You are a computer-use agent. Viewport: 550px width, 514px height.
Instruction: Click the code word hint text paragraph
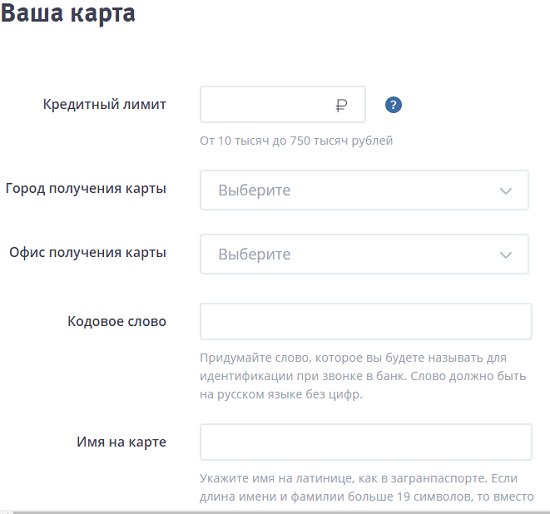point(363,376)
